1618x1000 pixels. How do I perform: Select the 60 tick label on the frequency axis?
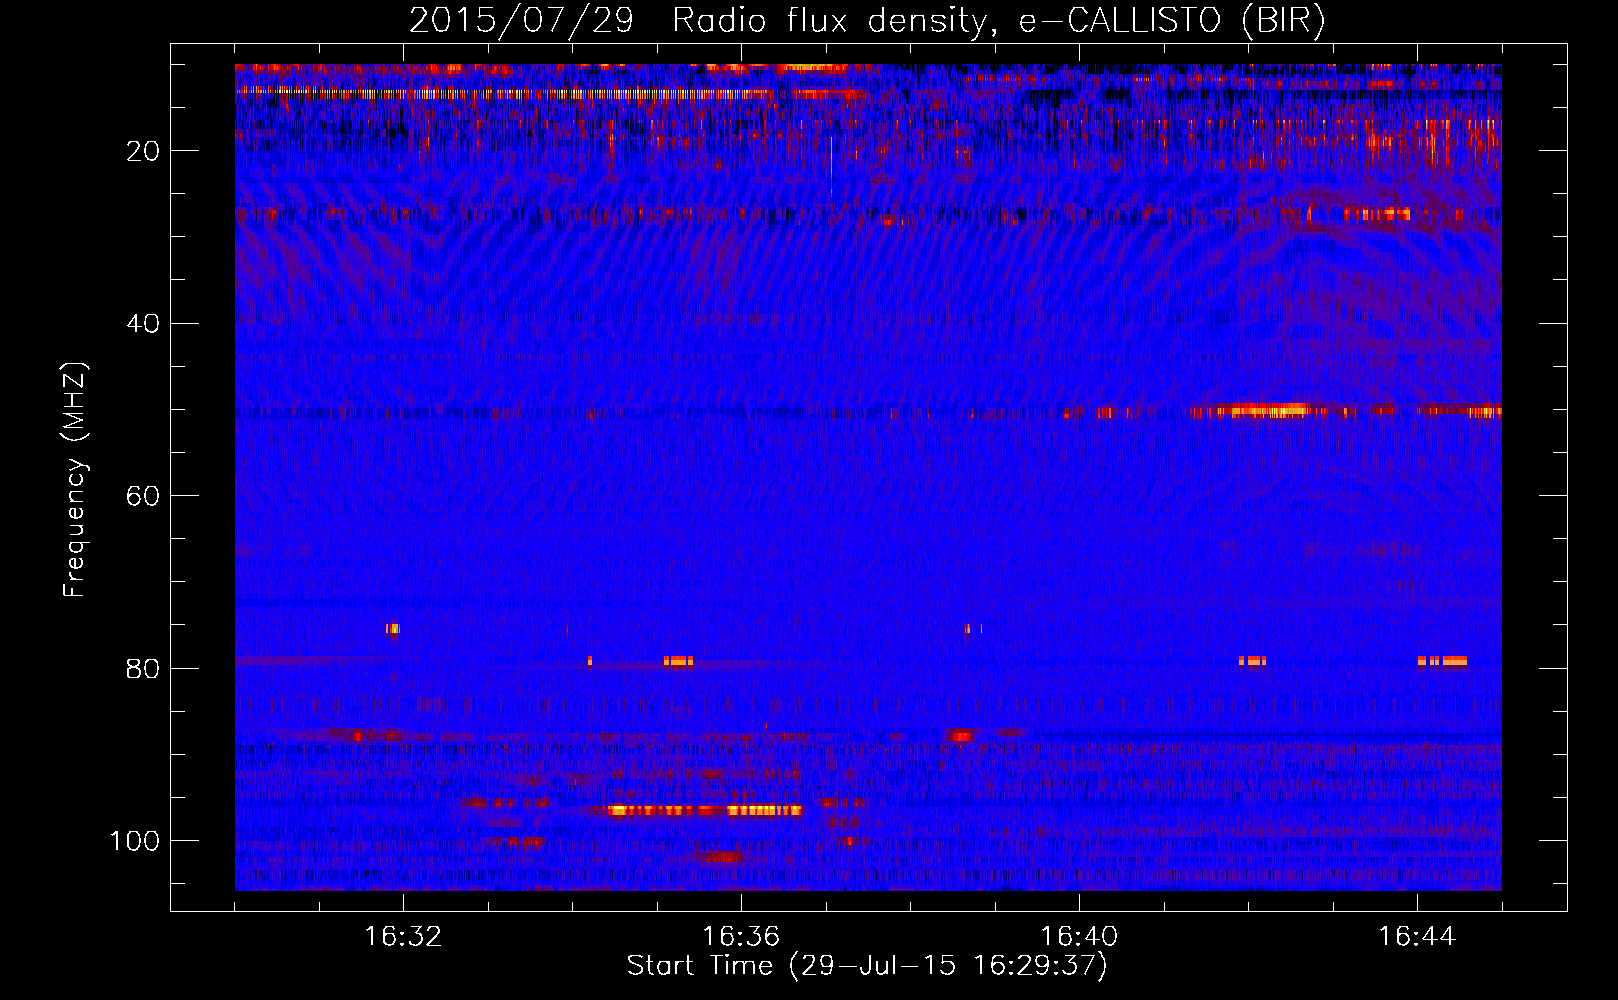(x=144, y=496)
